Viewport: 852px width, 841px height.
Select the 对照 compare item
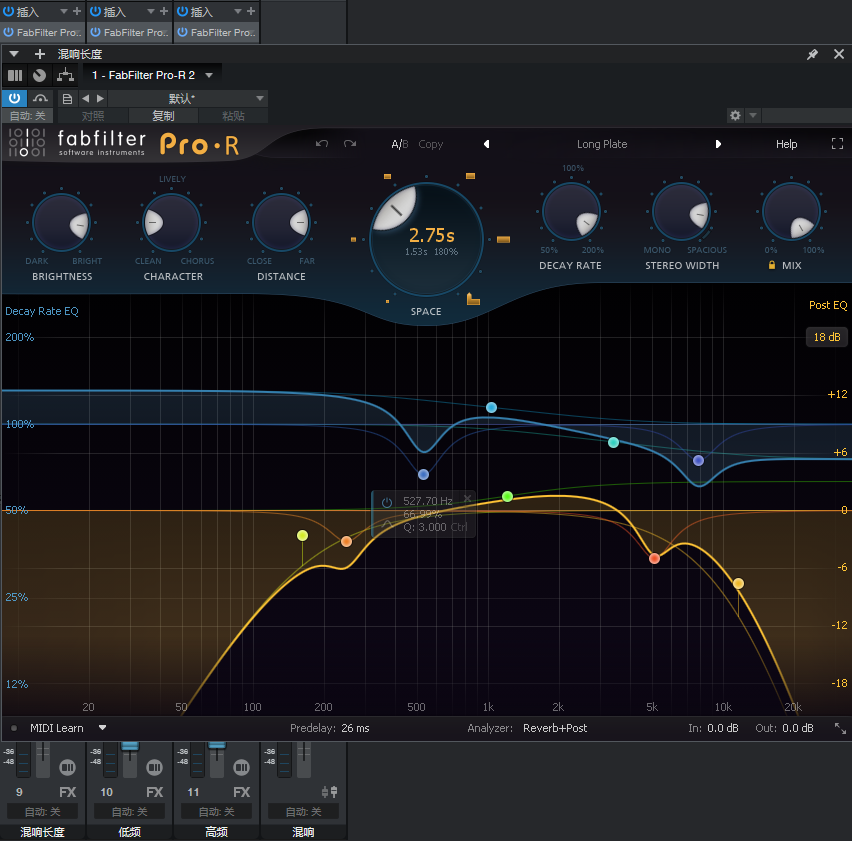tap(92, 116)
